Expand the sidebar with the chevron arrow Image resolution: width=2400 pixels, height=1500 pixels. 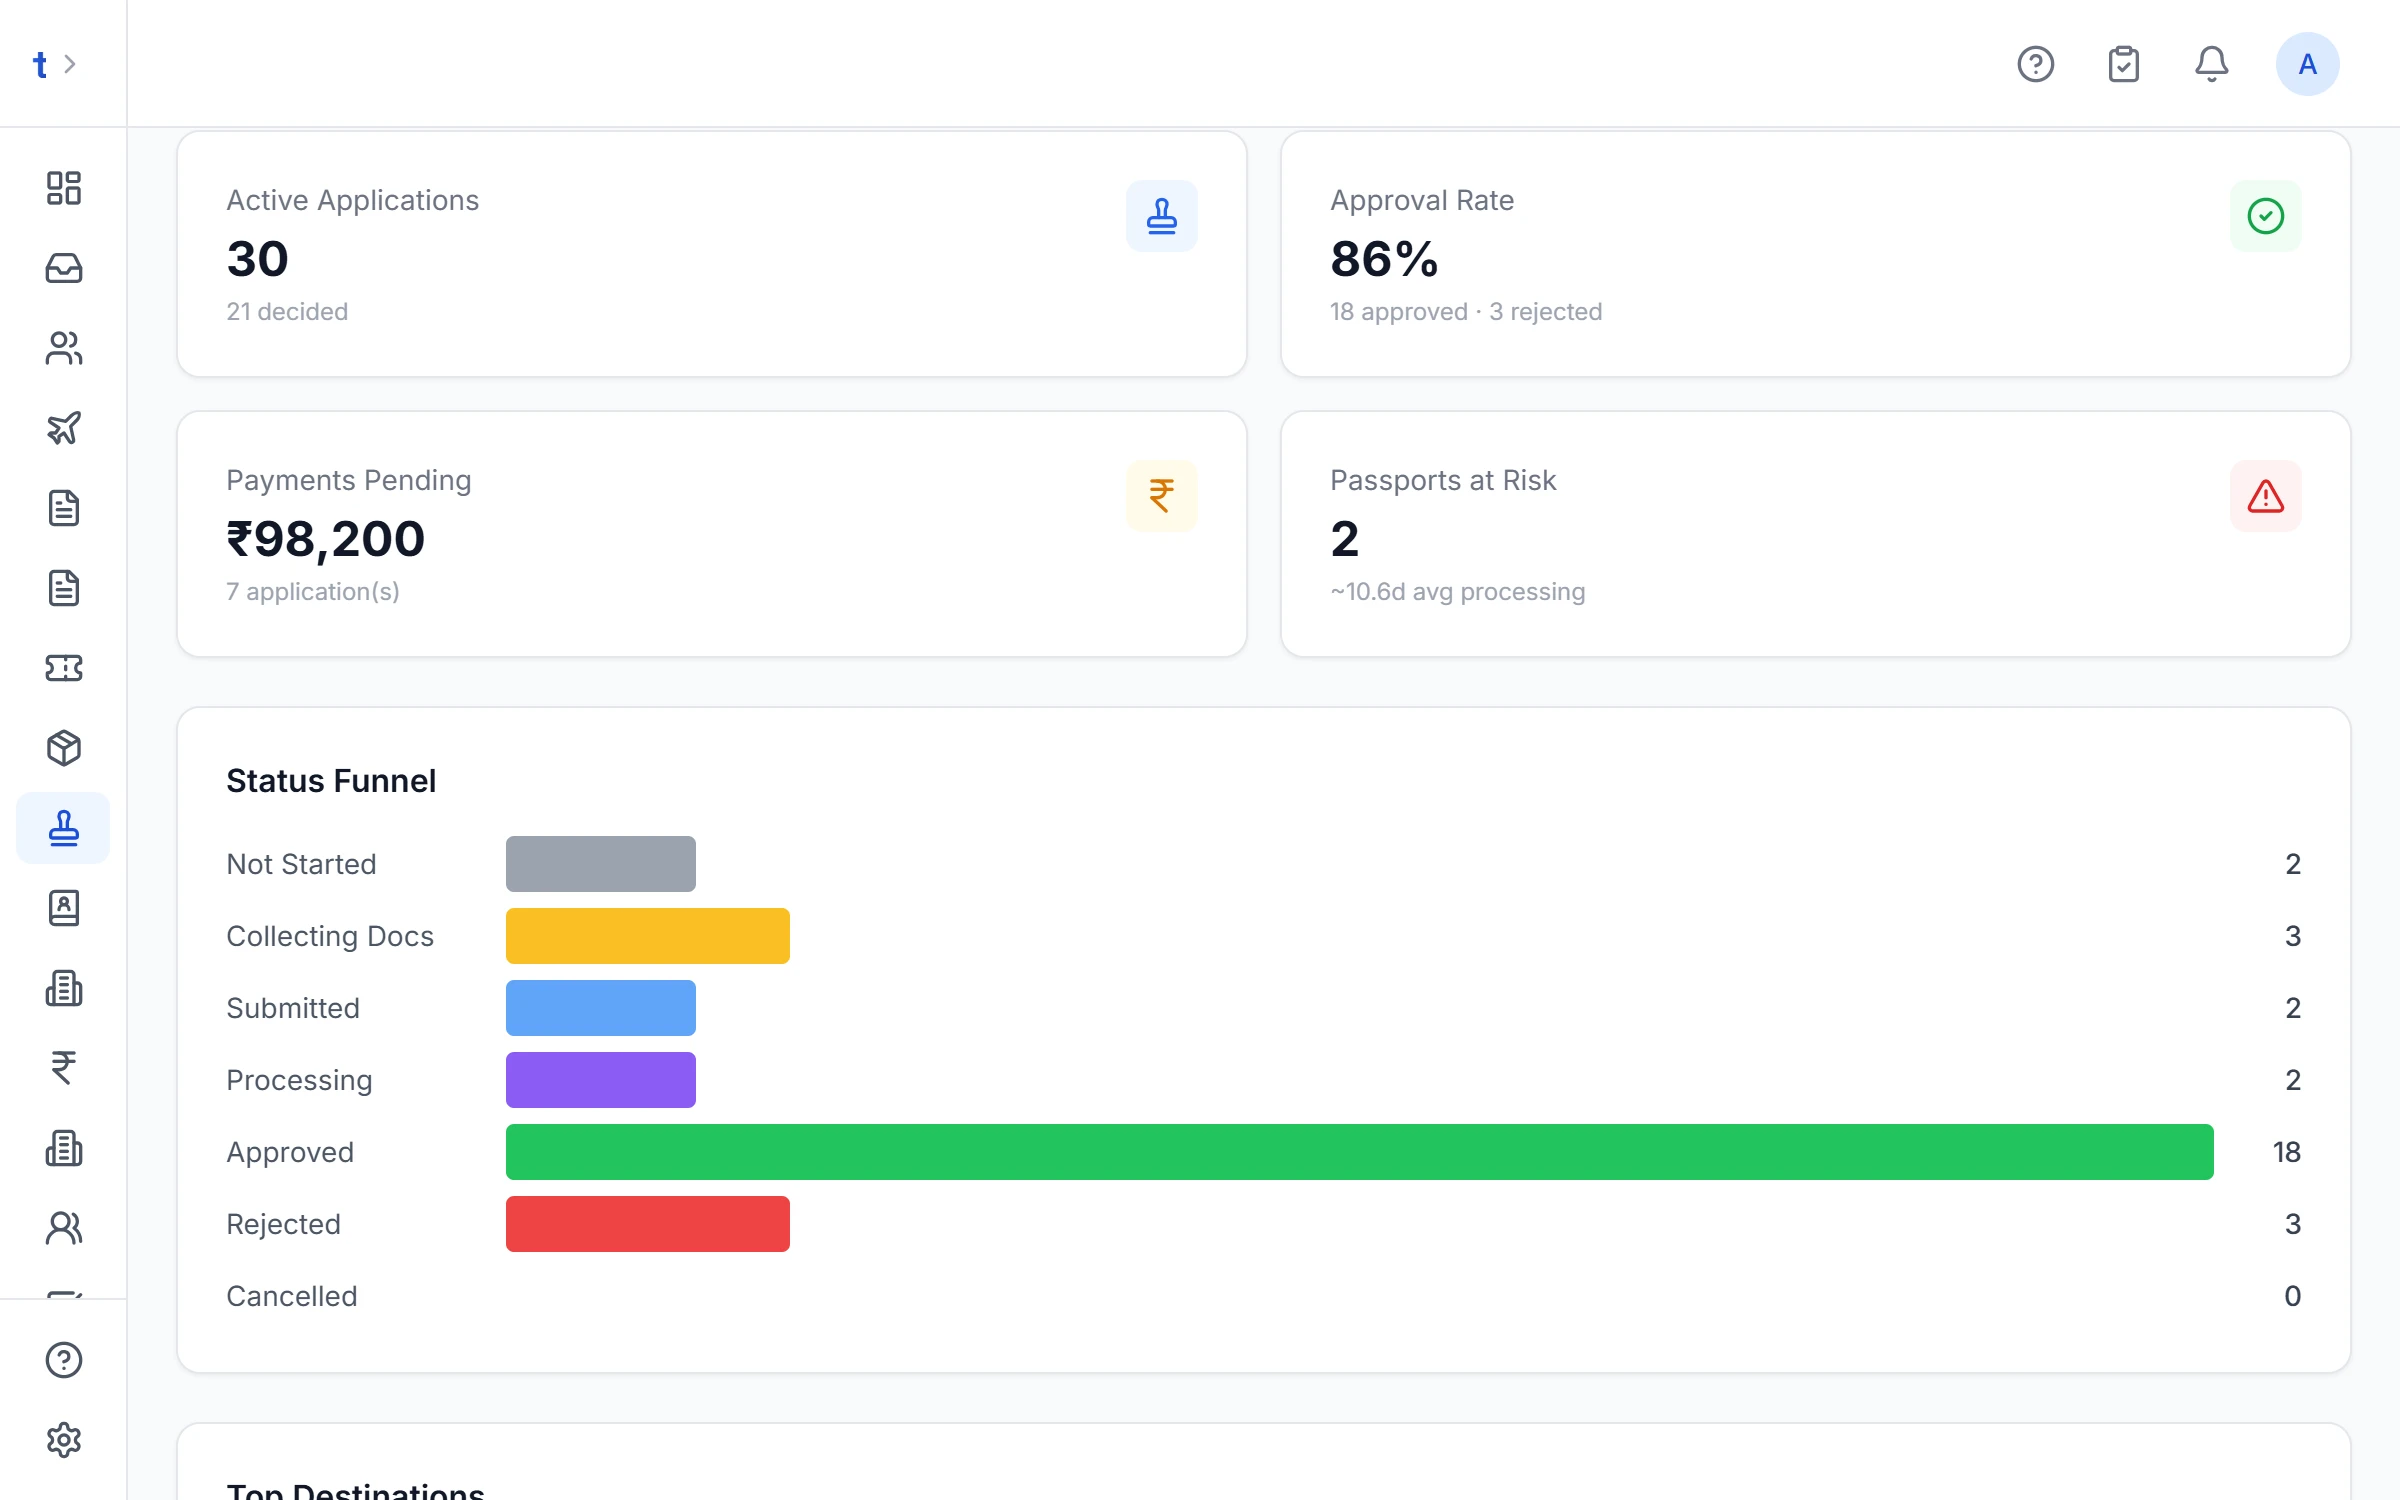(70, 64)
